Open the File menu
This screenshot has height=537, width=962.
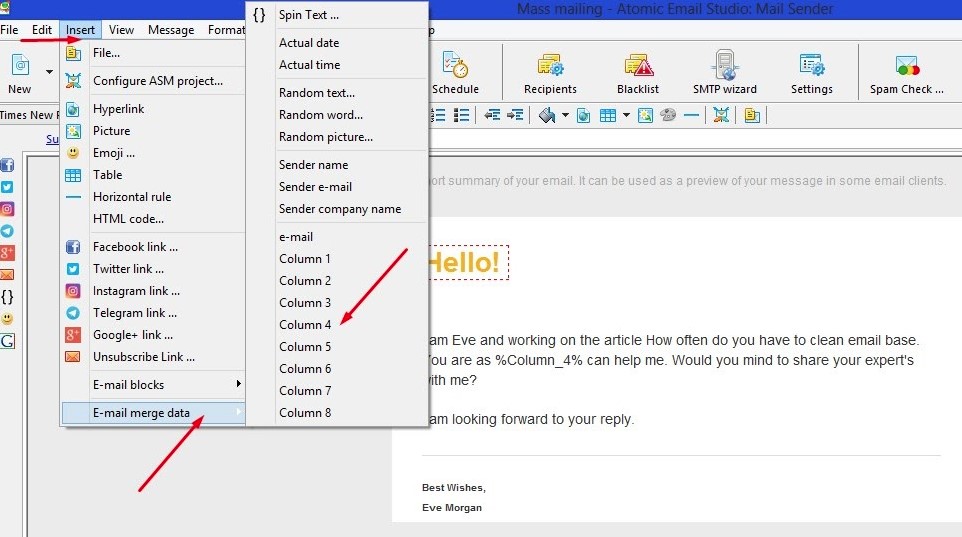click(x=9, y=29)
